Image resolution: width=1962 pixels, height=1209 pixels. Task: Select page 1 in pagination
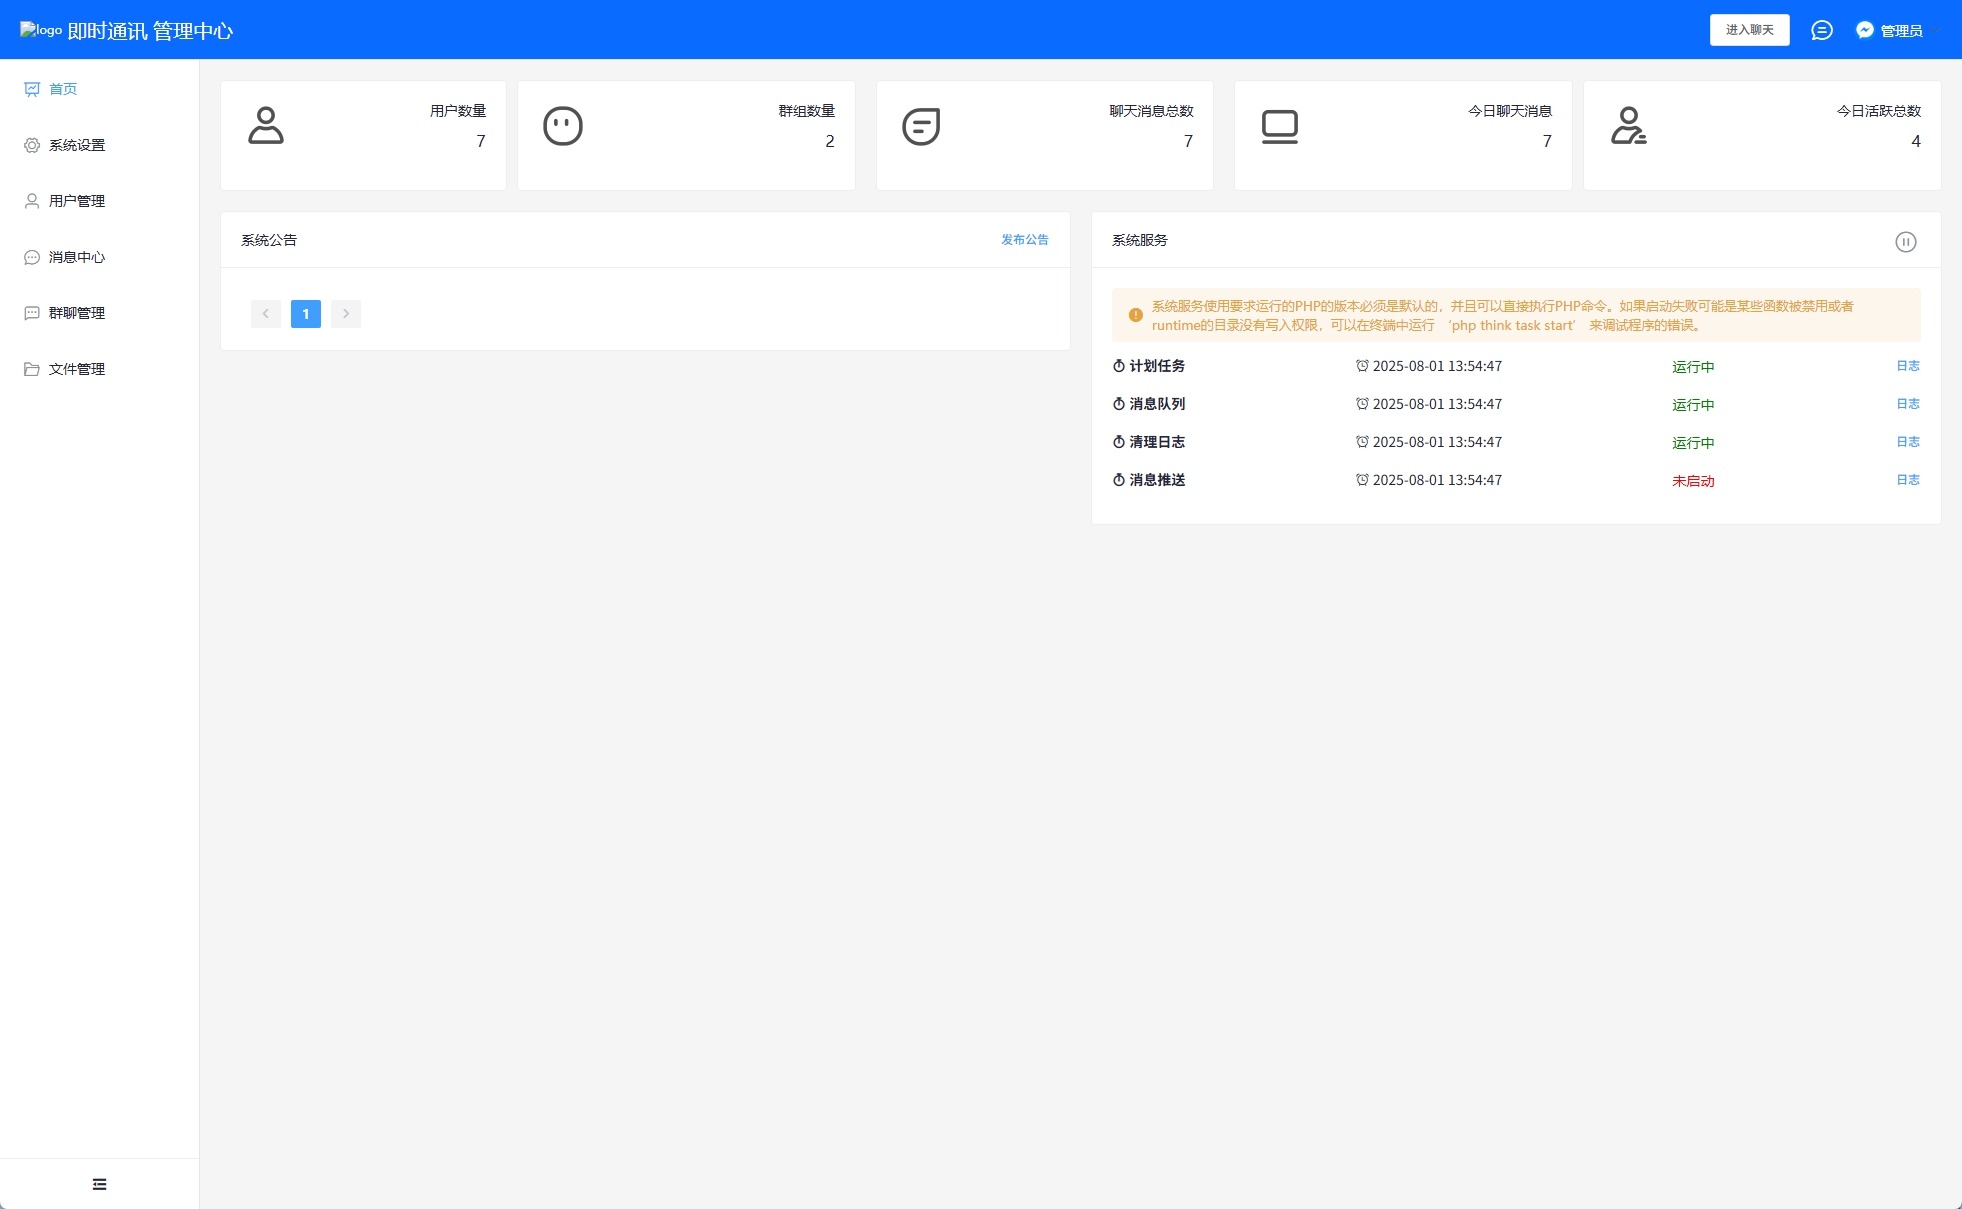(x=306, y=314)
